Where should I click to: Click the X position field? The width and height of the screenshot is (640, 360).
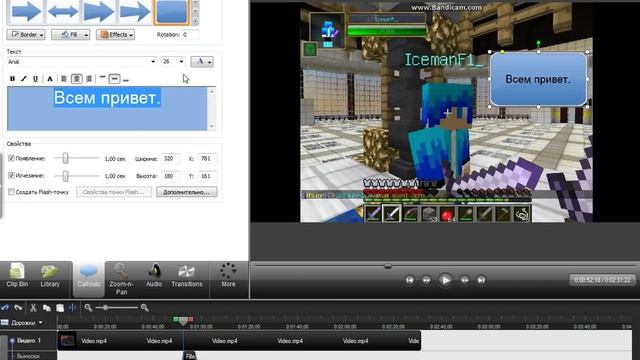pos(207,158)
